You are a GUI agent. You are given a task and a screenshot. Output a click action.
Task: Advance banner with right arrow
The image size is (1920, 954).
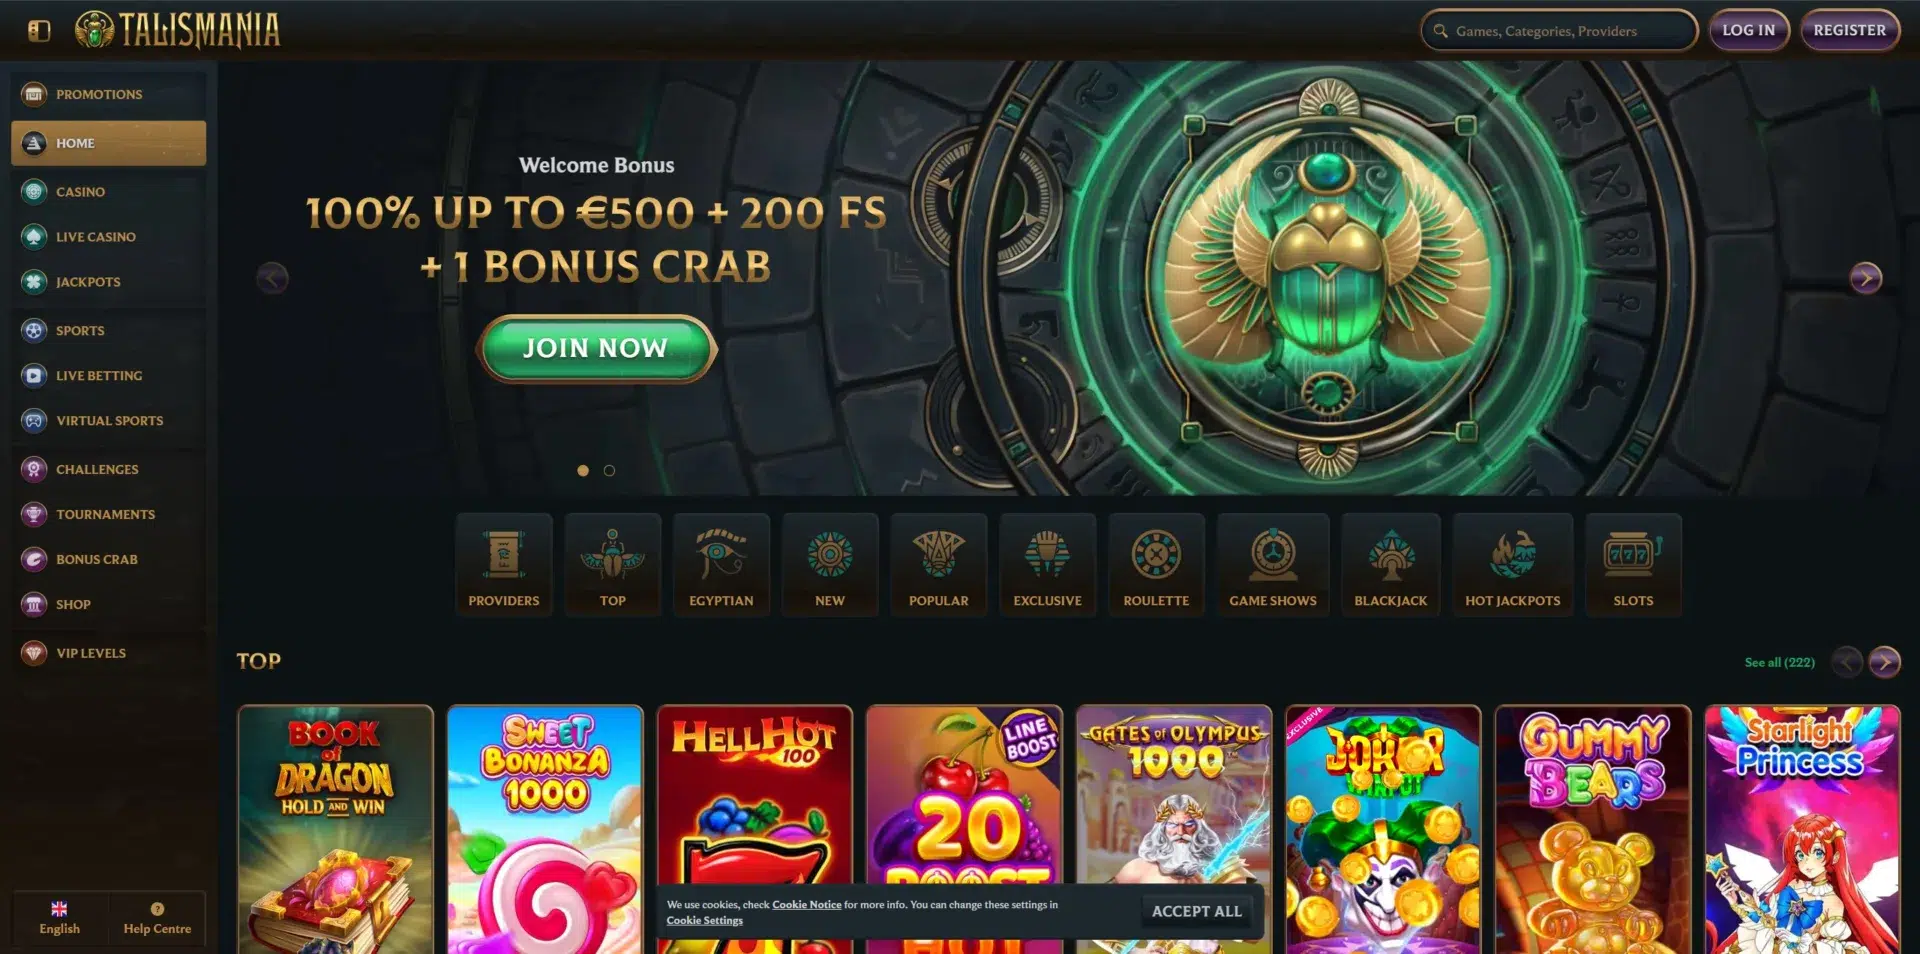point(1865,278)
